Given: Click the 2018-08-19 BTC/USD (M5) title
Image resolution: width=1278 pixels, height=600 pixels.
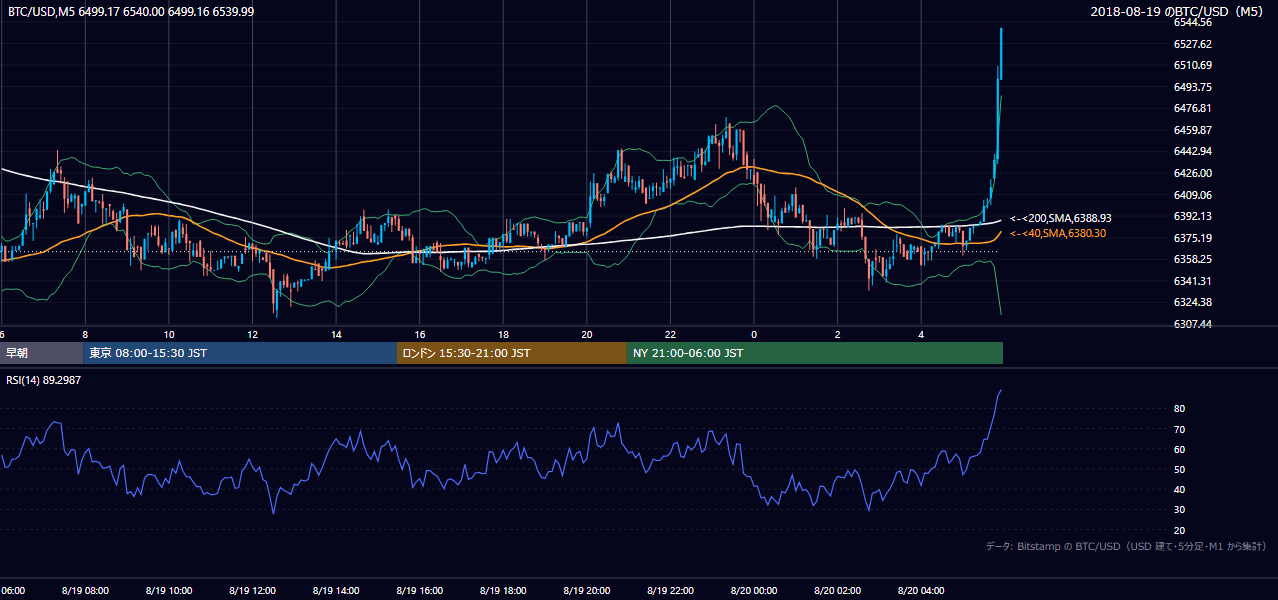Looking at the screenshot, I should click(1179, 11).
